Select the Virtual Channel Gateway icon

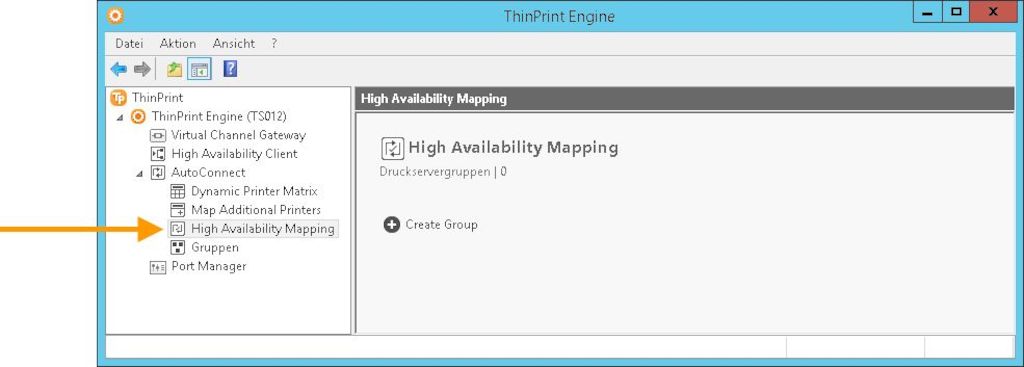(158, 136)
